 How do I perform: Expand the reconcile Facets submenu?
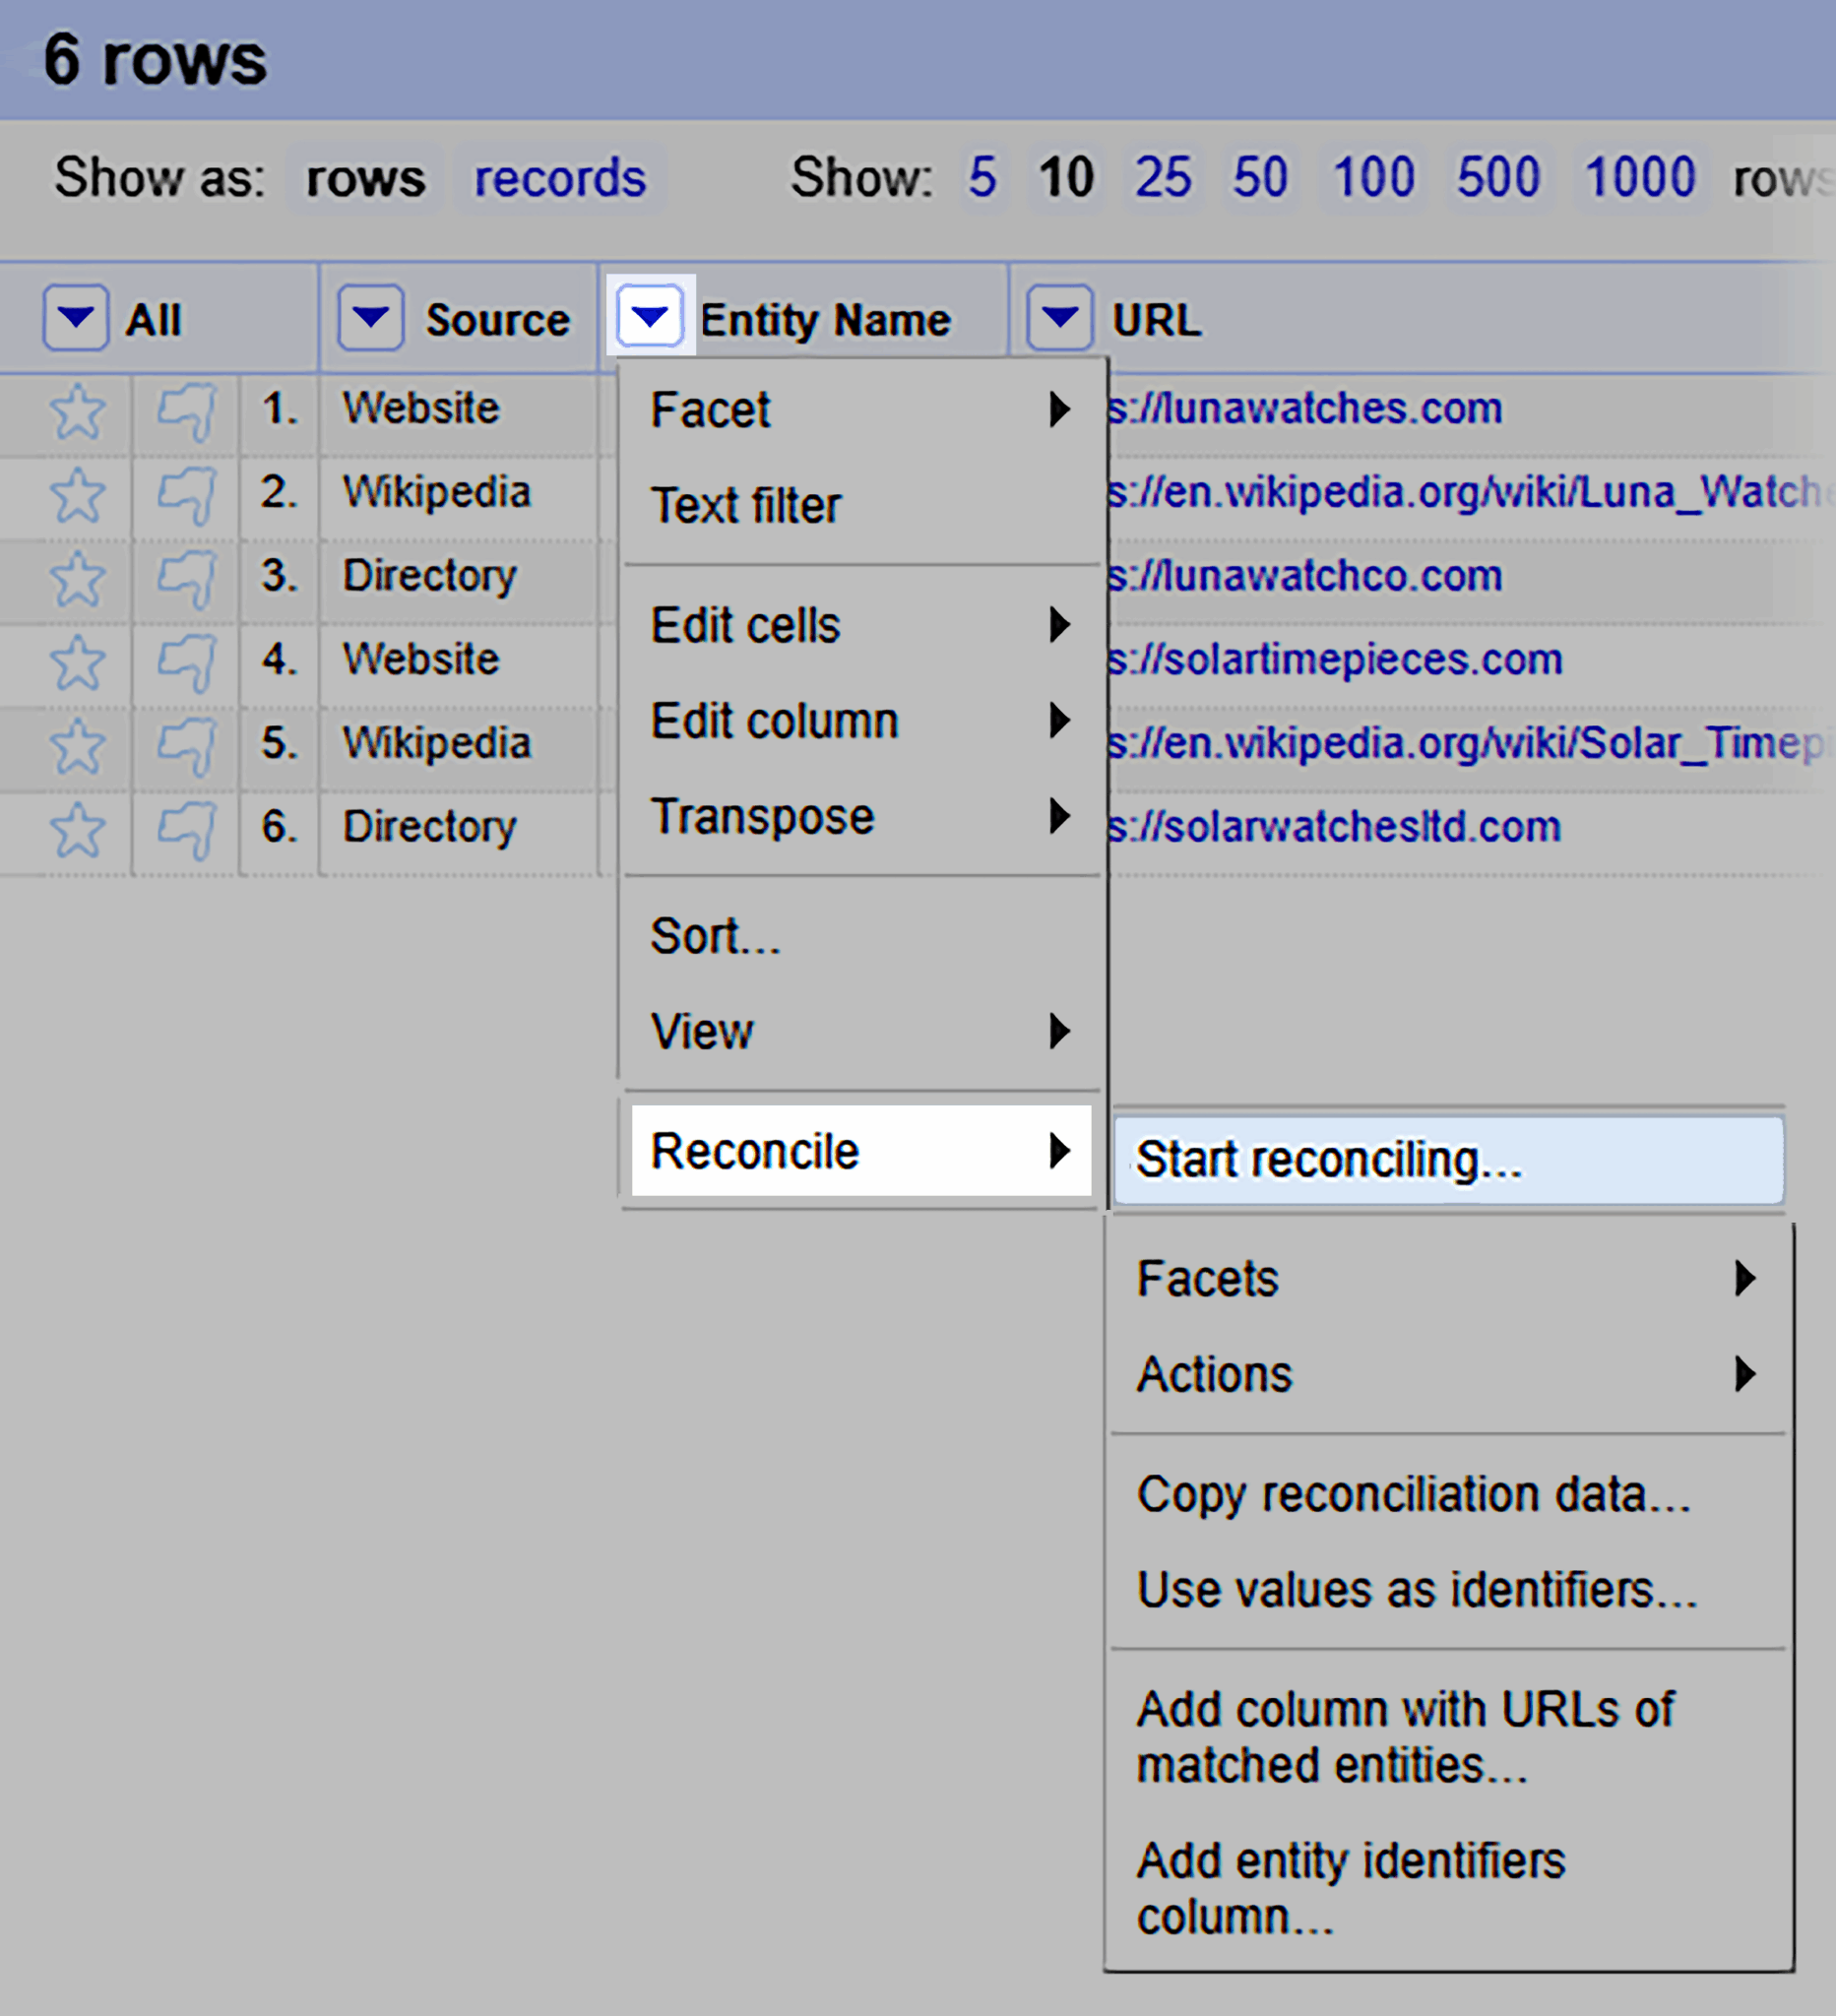(1448, 1278)
